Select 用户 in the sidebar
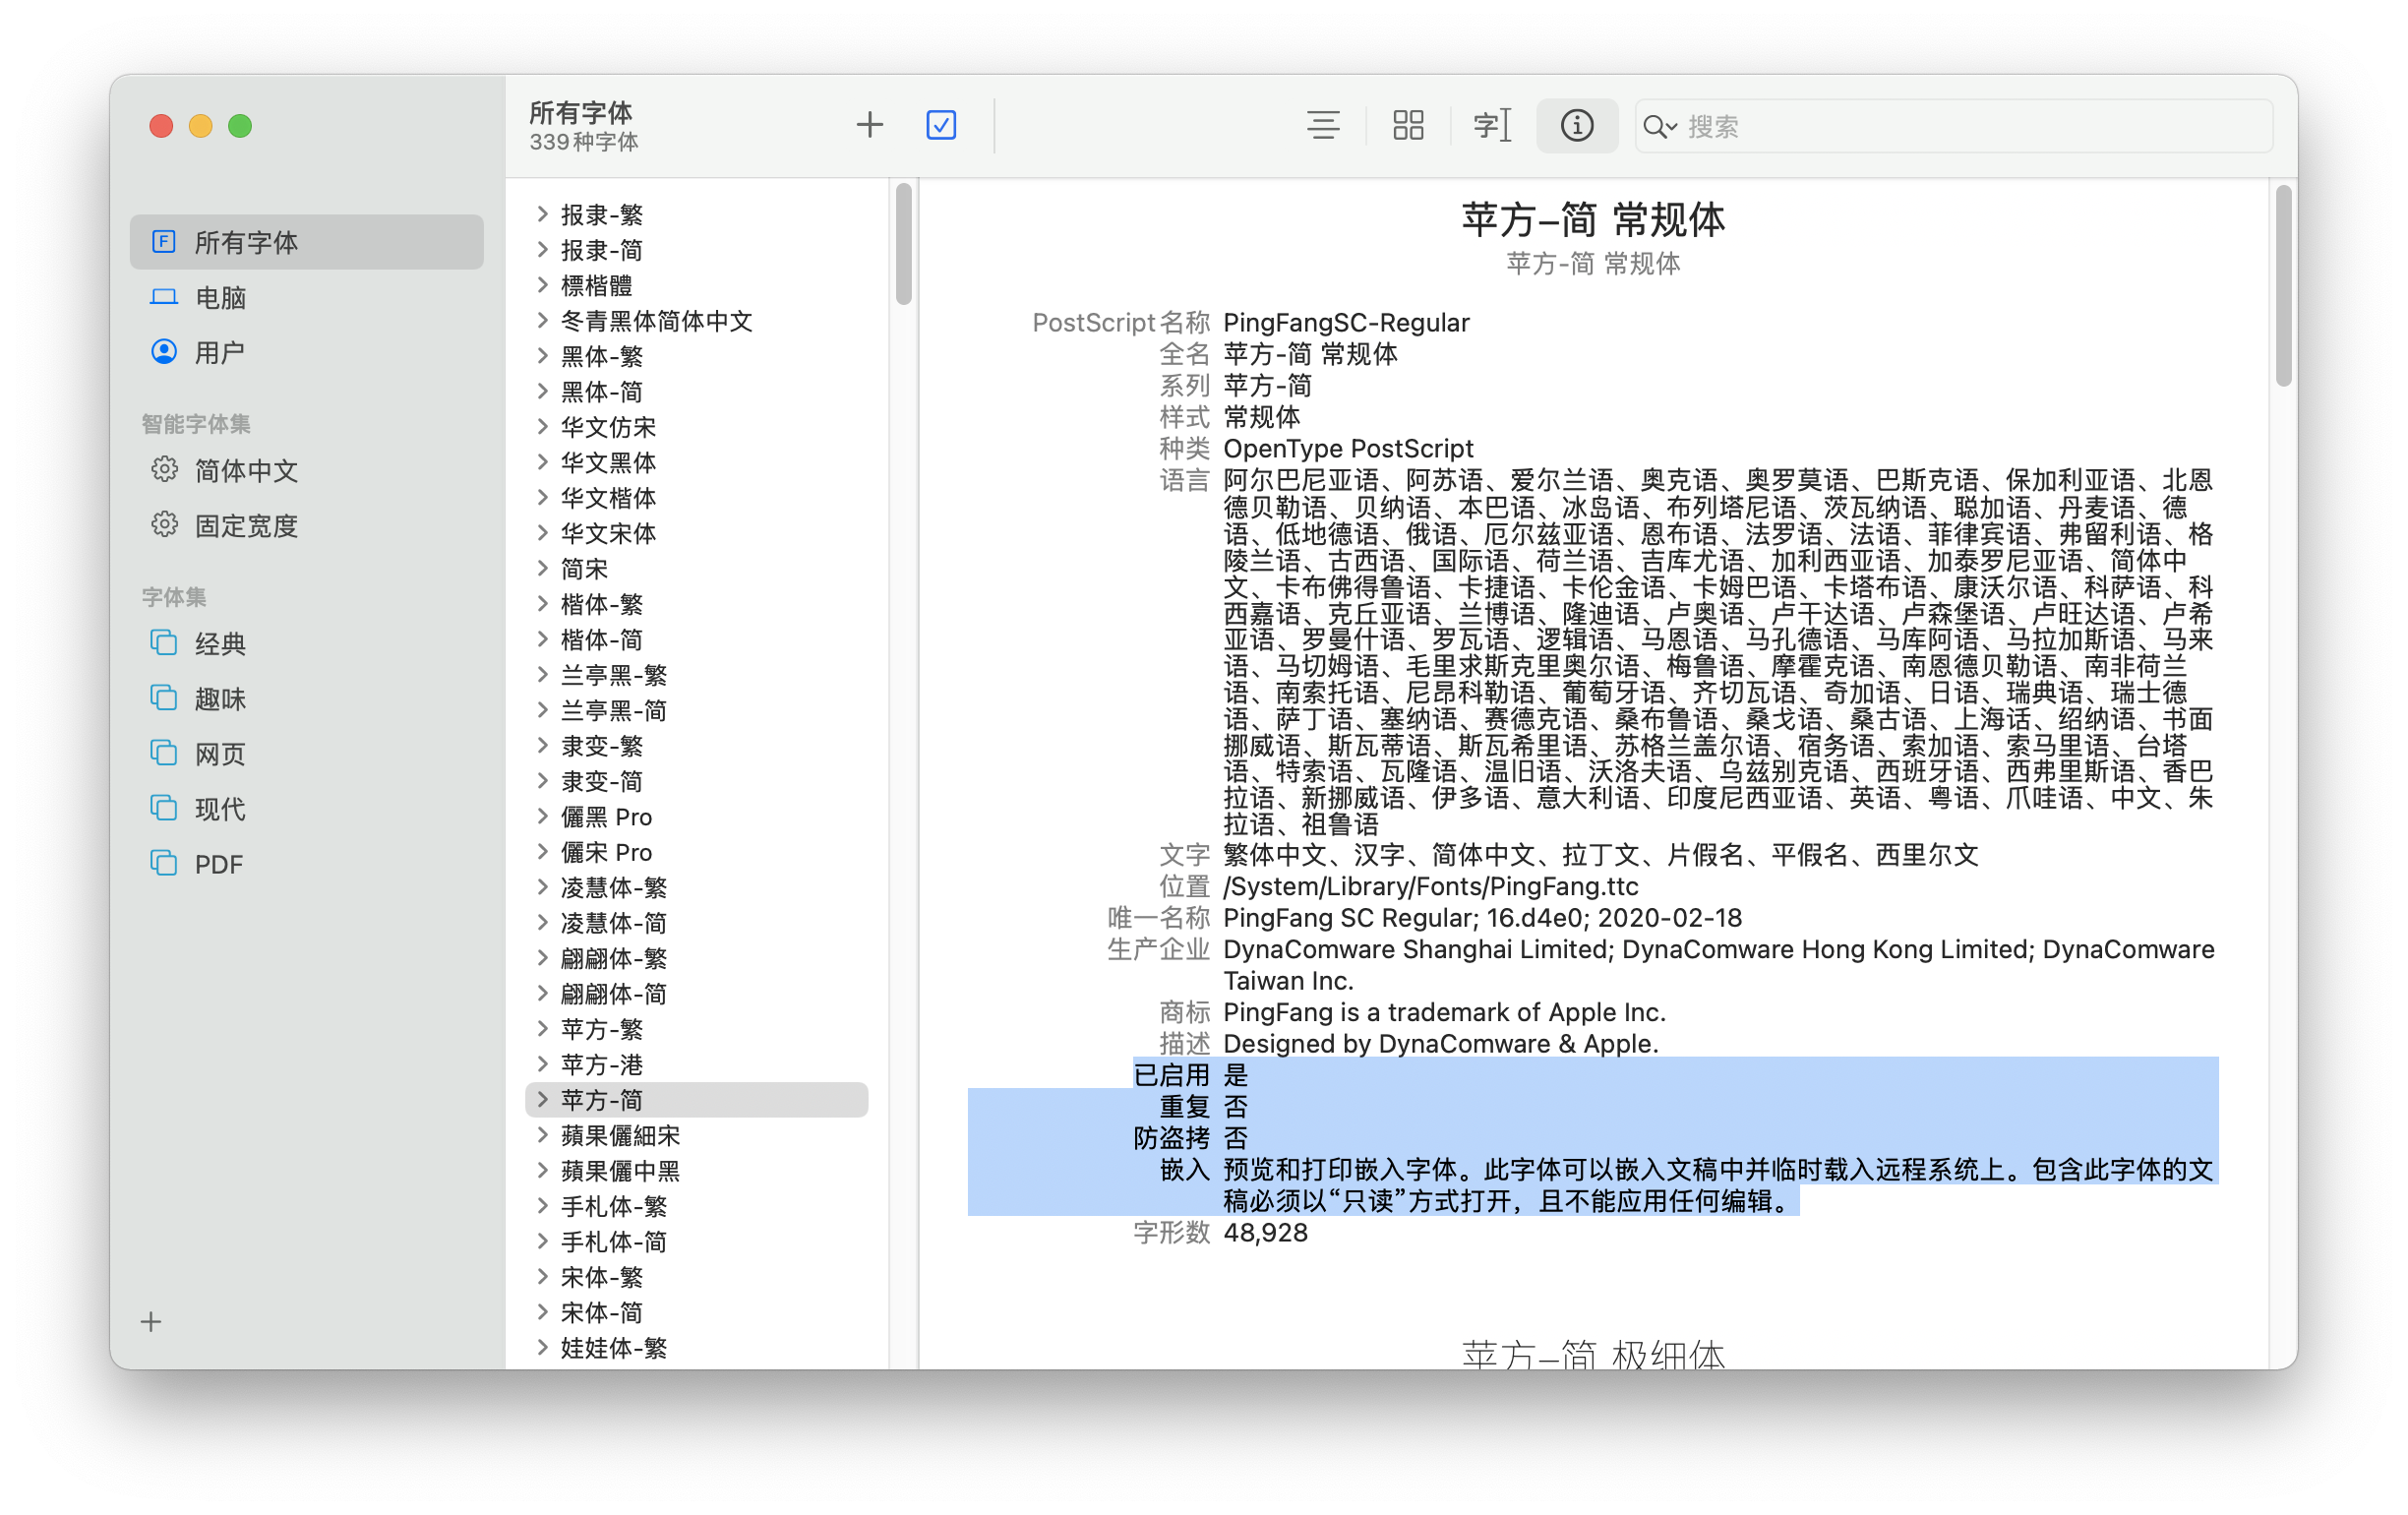Screen dimensions: 2408x1515 click(219, 352)
